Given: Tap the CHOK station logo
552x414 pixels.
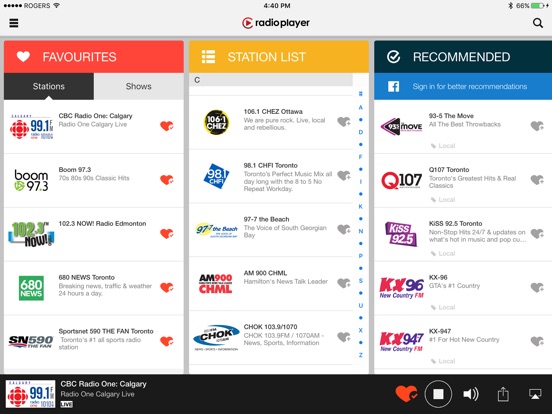Looking at the screenshot, I should click(216, 338).
